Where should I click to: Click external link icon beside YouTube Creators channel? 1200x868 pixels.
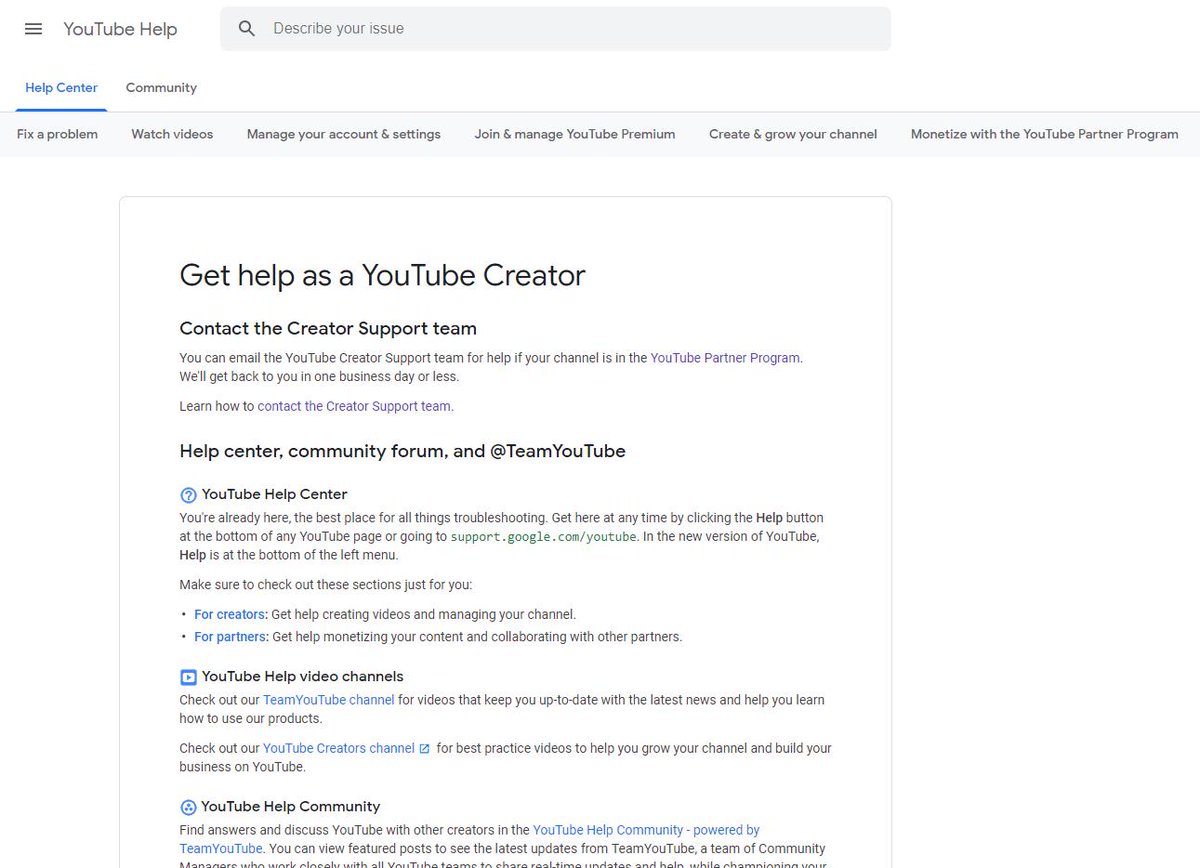[x=424, y=748]
